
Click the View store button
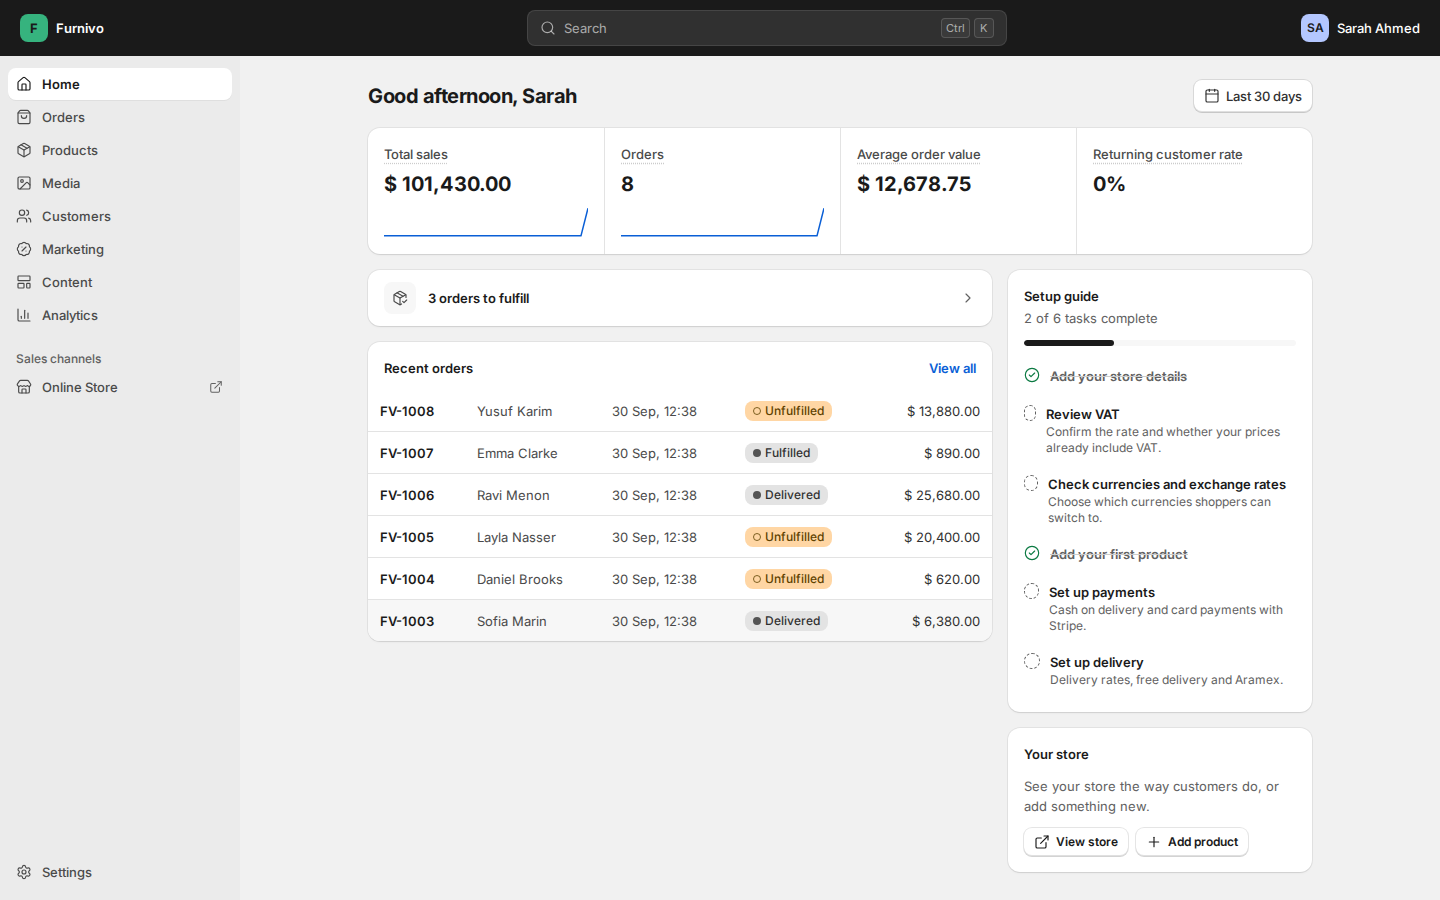point(1076,842)
